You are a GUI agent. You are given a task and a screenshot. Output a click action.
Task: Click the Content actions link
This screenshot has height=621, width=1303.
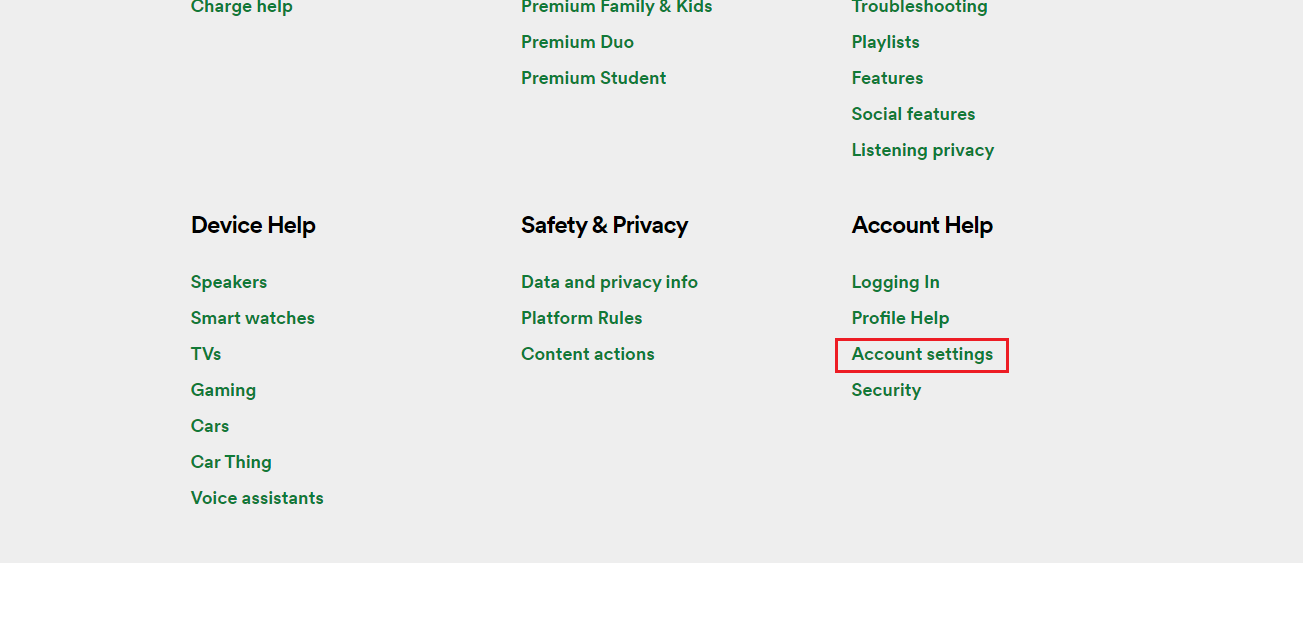587,354
